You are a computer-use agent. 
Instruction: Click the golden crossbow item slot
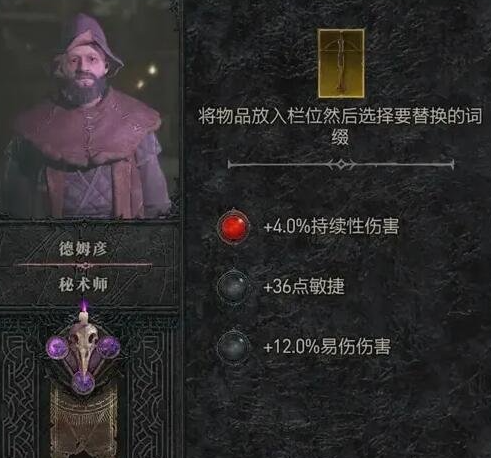[341, 63]
